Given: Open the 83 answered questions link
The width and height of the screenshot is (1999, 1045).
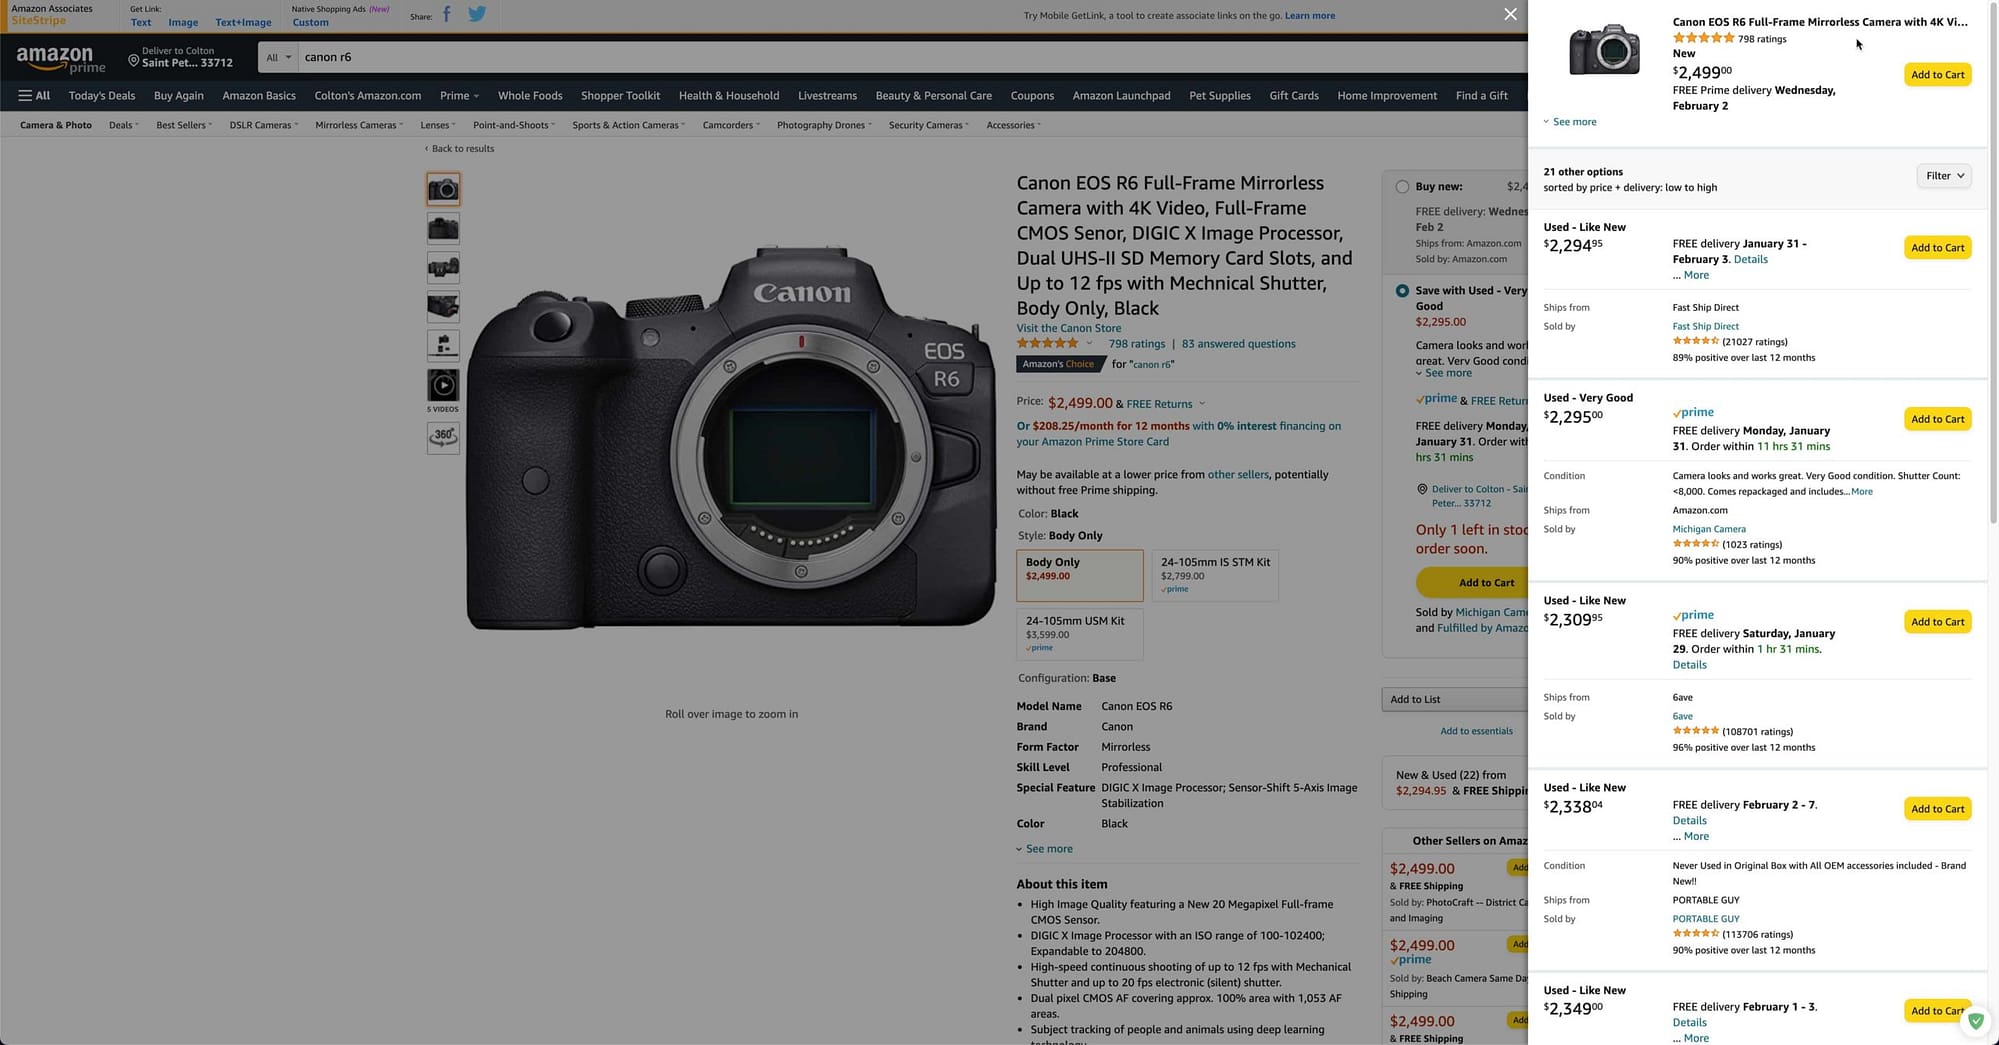Looking at the screenshot, I should click(1238, 344).
